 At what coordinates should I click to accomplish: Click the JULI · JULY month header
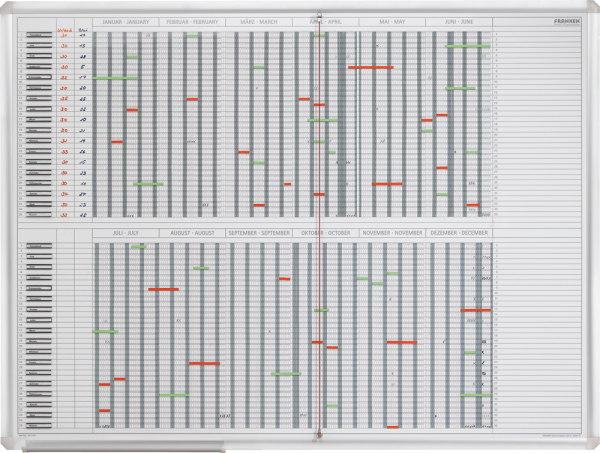(126, 233)
